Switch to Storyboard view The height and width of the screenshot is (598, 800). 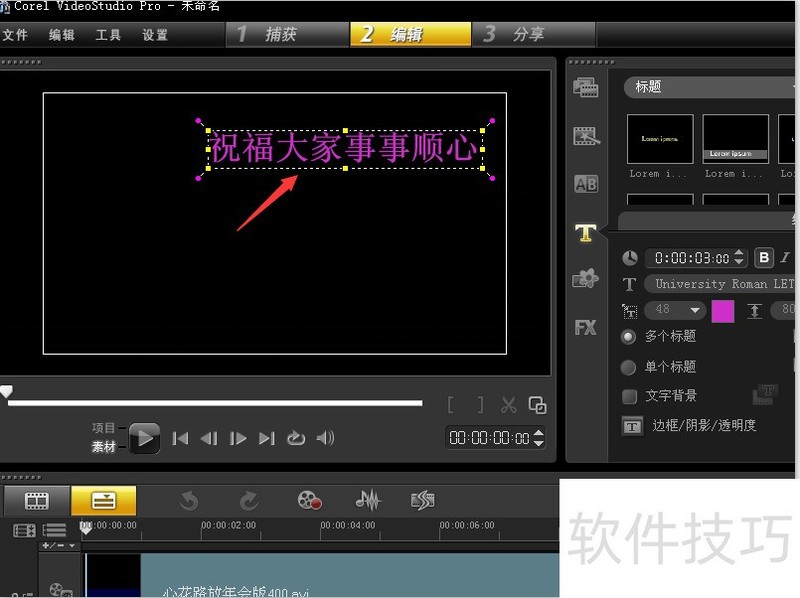[37, 501]
